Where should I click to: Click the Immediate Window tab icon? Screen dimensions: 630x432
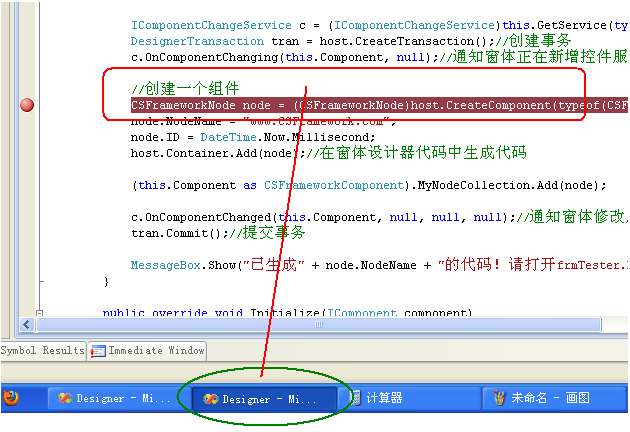98,351
